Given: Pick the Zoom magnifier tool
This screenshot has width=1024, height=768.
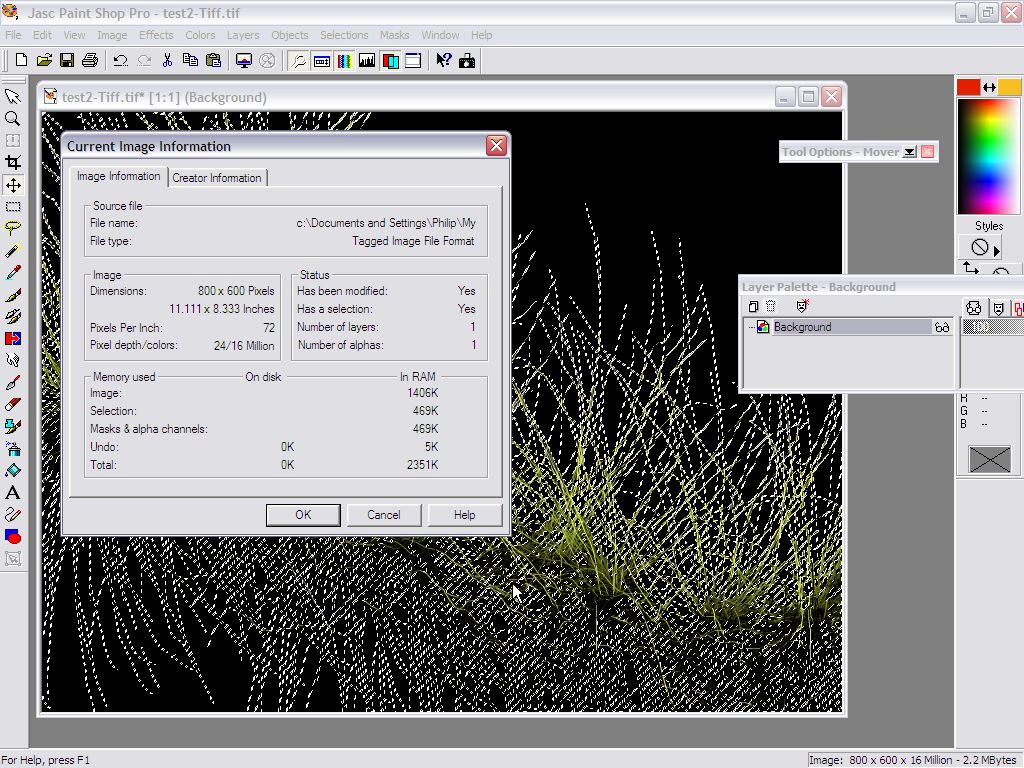Looking at the screenshot, I should pos(13,119).
